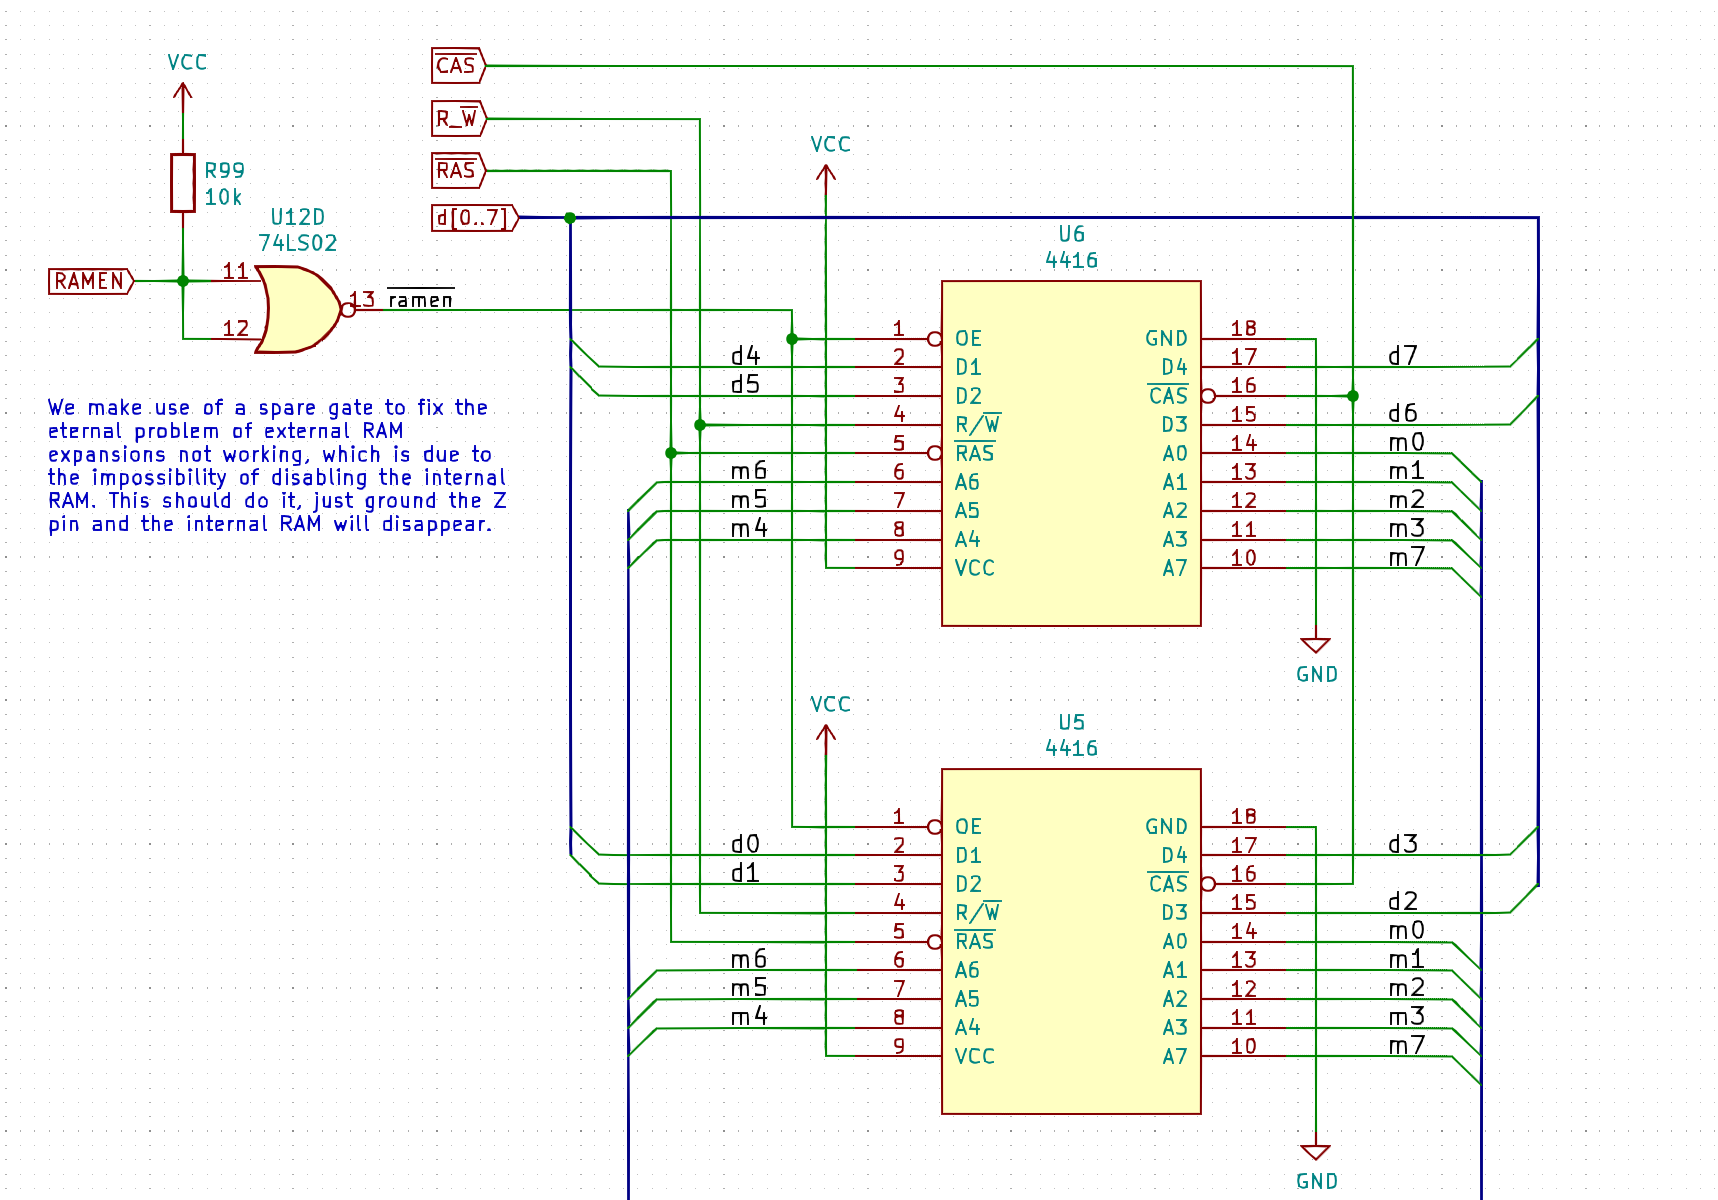Click the U6 reference designator text
The image size is (1718, 1200).
1071,234
